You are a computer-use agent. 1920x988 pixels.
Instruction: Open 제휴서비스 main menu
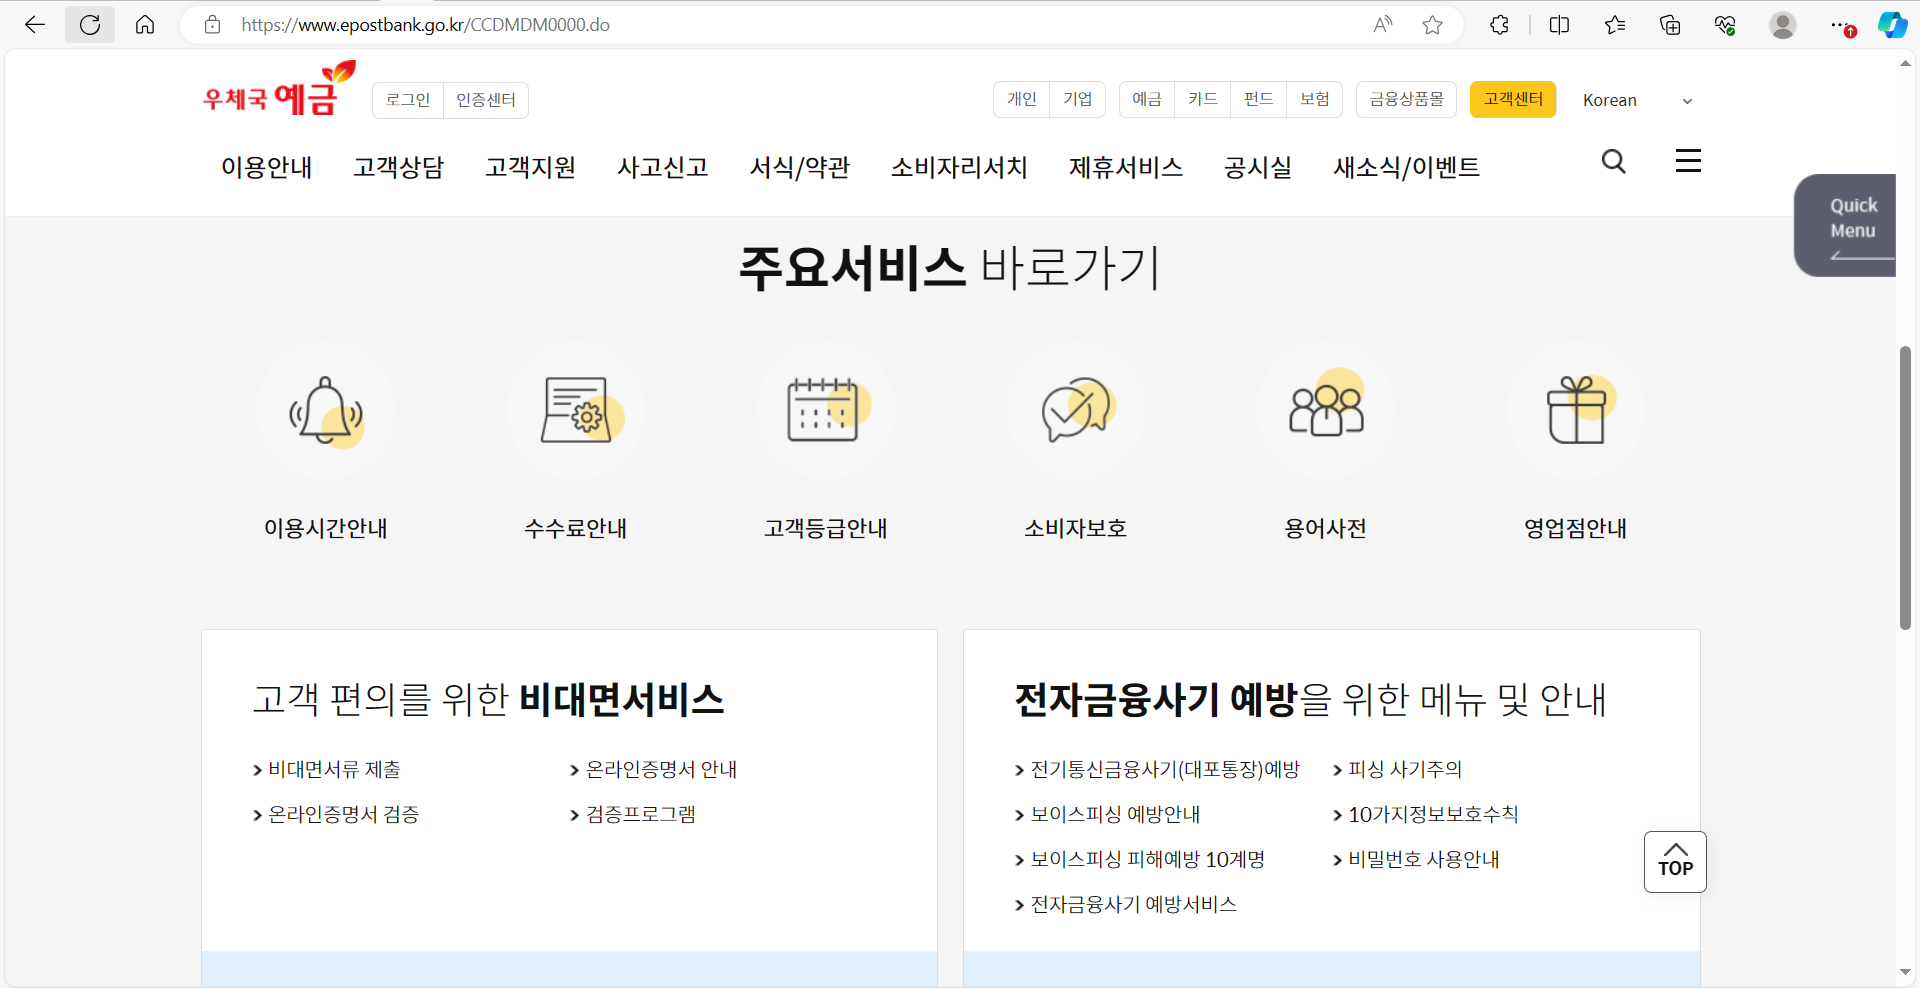click(x=1126, y=167)
